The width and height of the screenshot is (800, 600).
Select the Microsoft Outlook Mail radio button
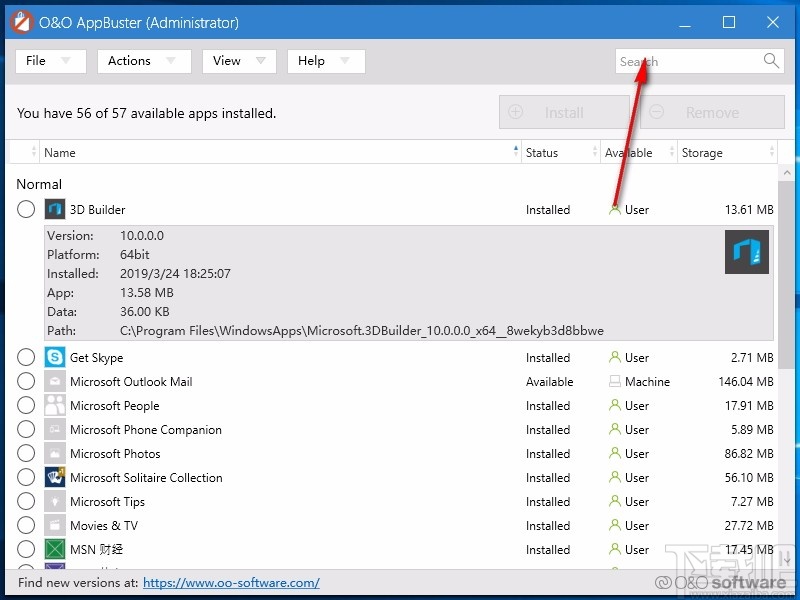26,381
